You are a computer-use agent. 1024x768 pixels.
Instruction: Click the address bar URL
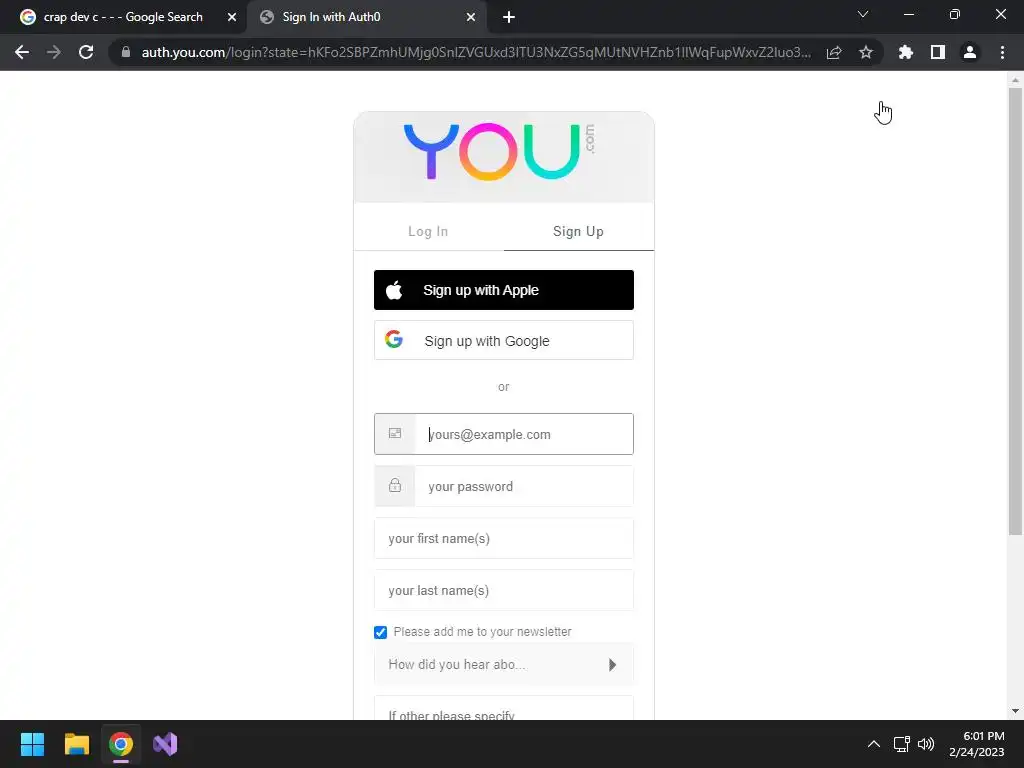pos(476,52)
